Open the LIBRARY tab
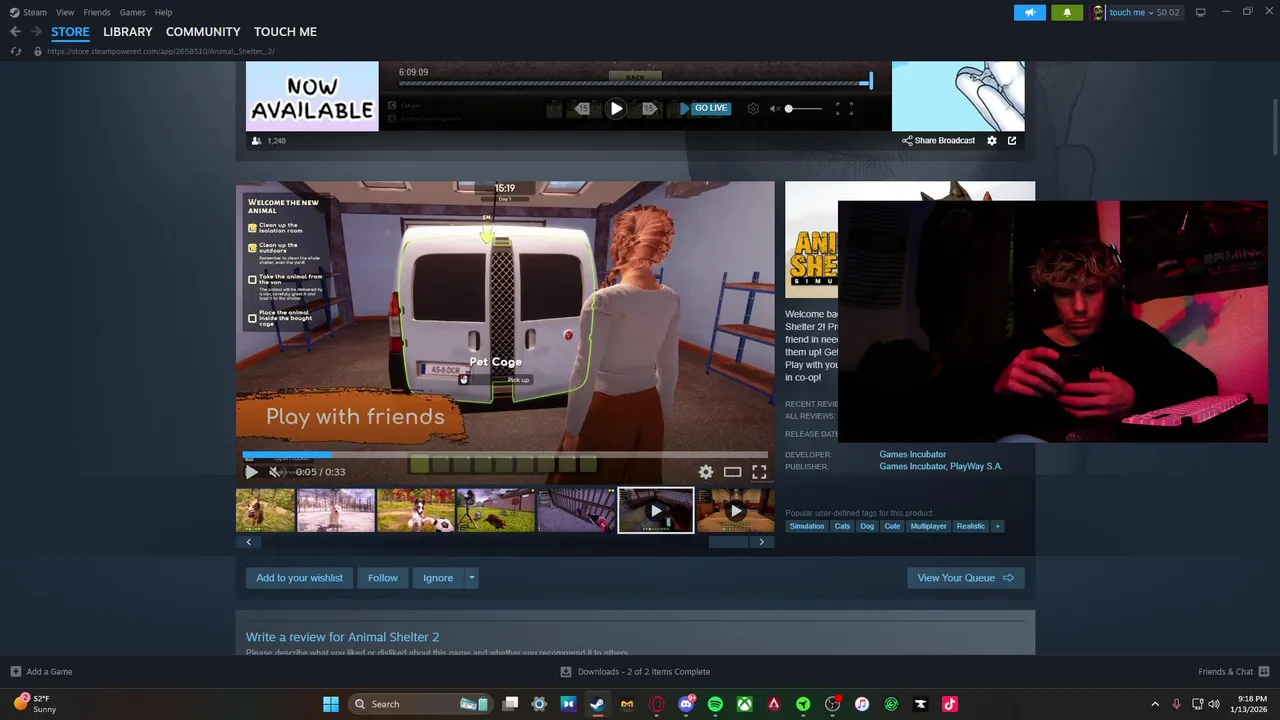This screenshot has width=1280, height=720. [x=128, y=32]
